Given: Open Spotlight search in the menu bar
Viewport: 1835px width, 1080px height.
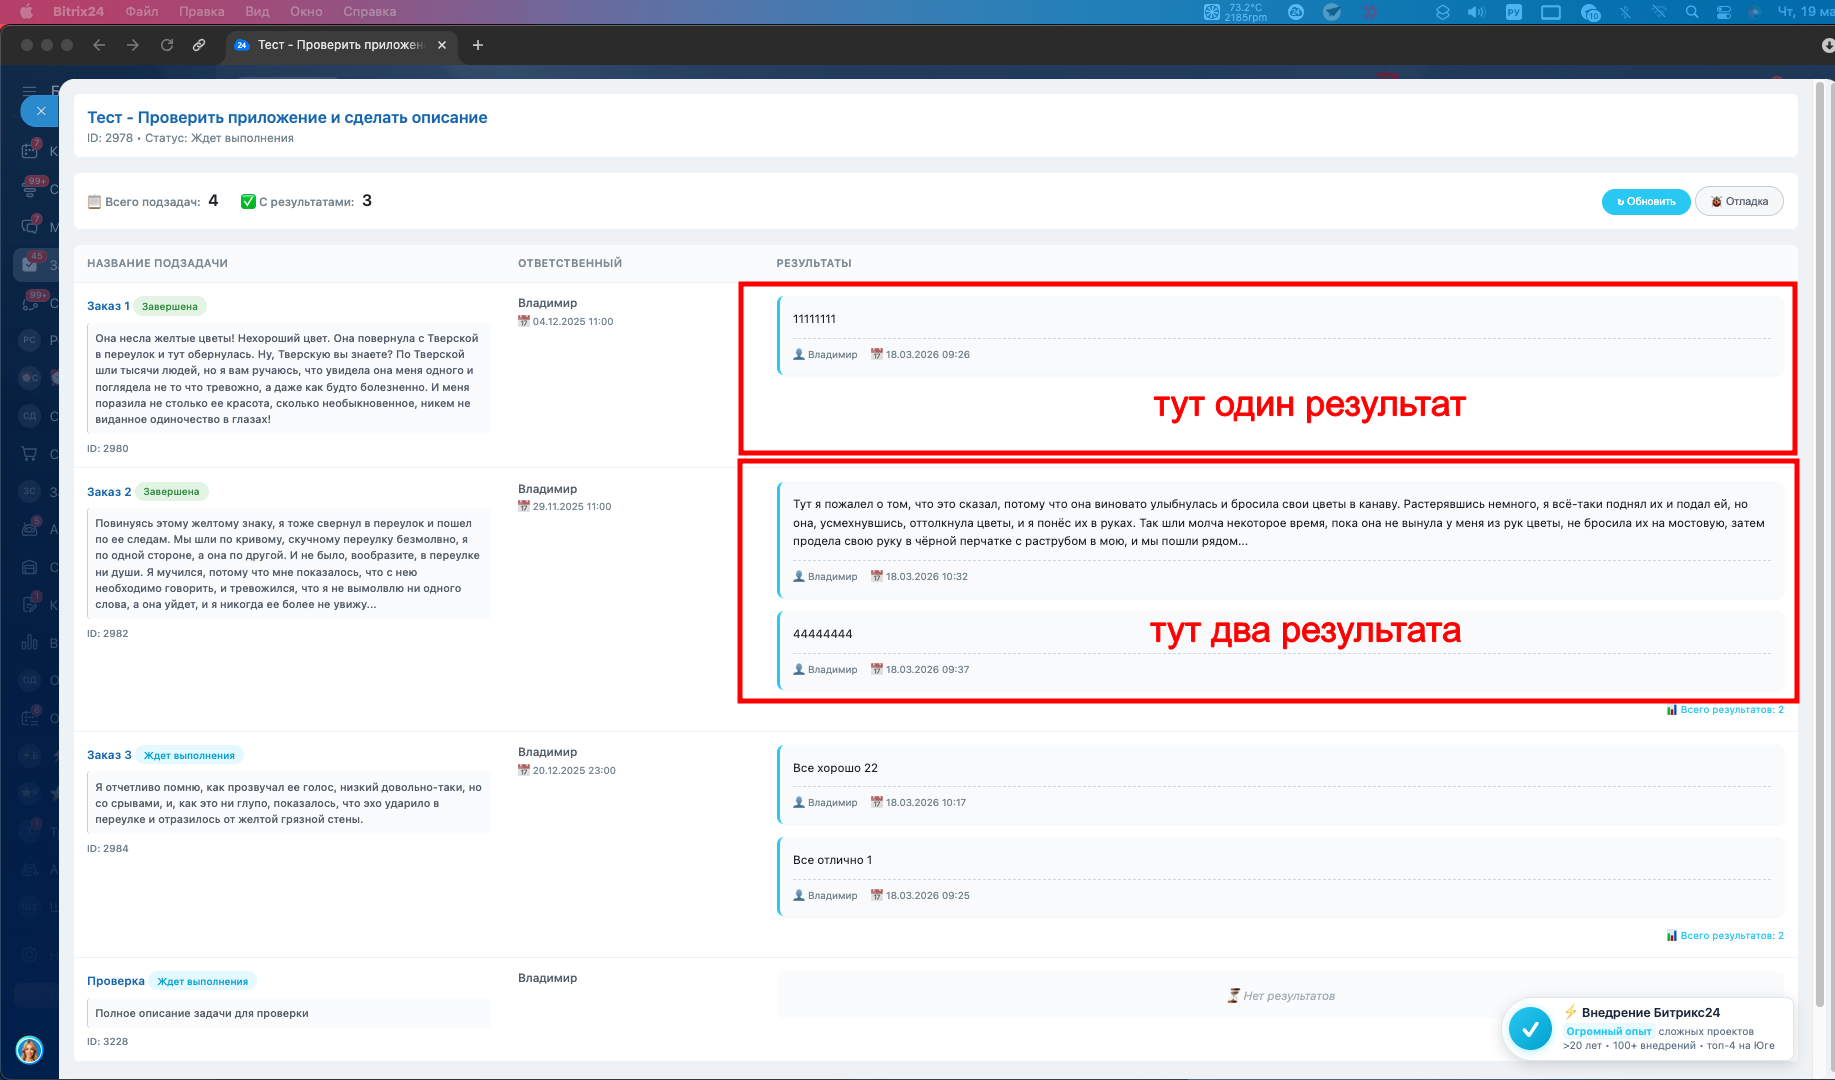Looking at the screenshot, I should (1692, 12).
